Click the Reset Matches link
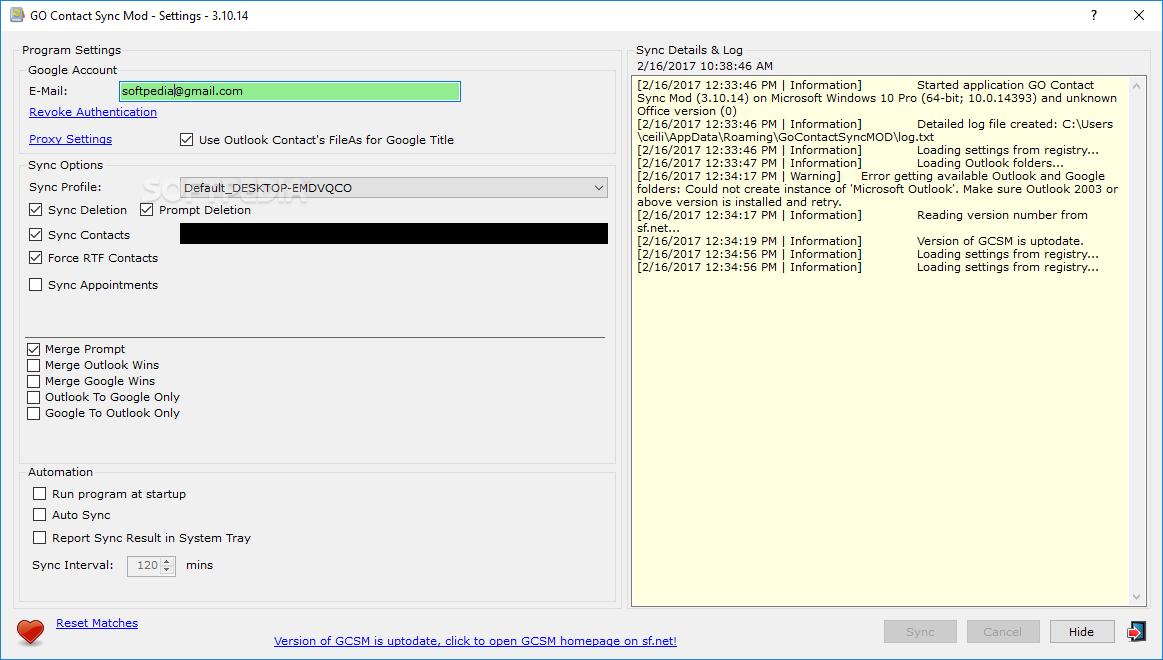 tap(97, 623)
